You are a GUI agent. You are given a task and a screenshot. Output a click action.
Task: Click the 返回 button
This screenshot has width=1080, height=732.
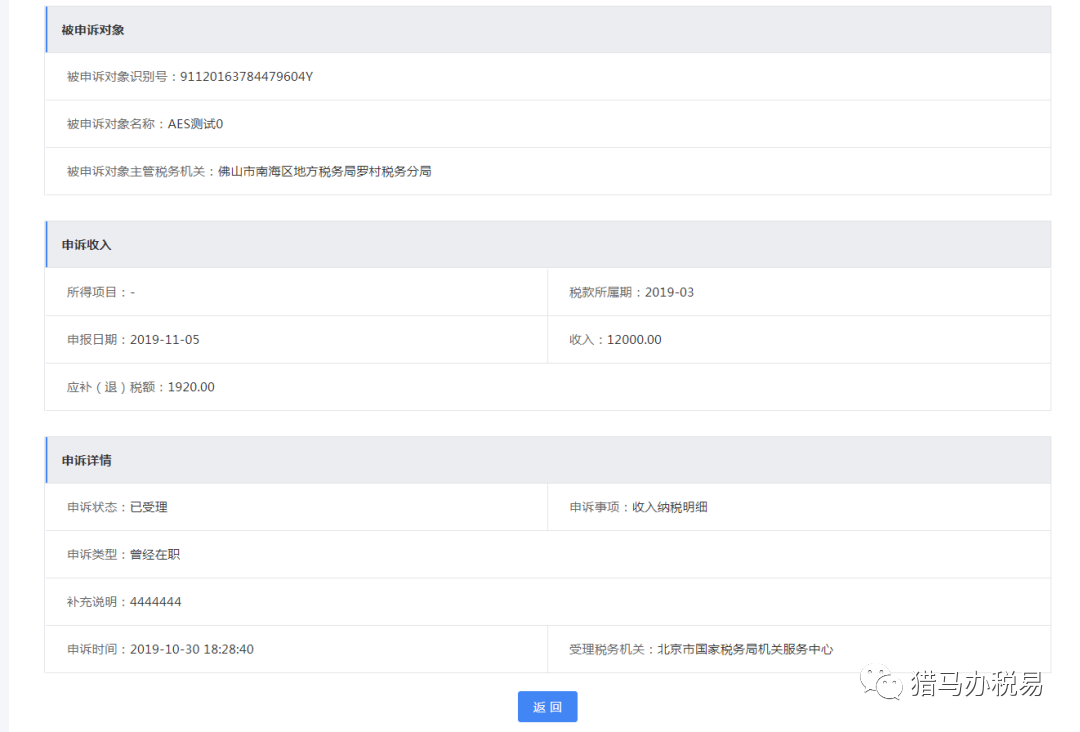tap(548, 707)
